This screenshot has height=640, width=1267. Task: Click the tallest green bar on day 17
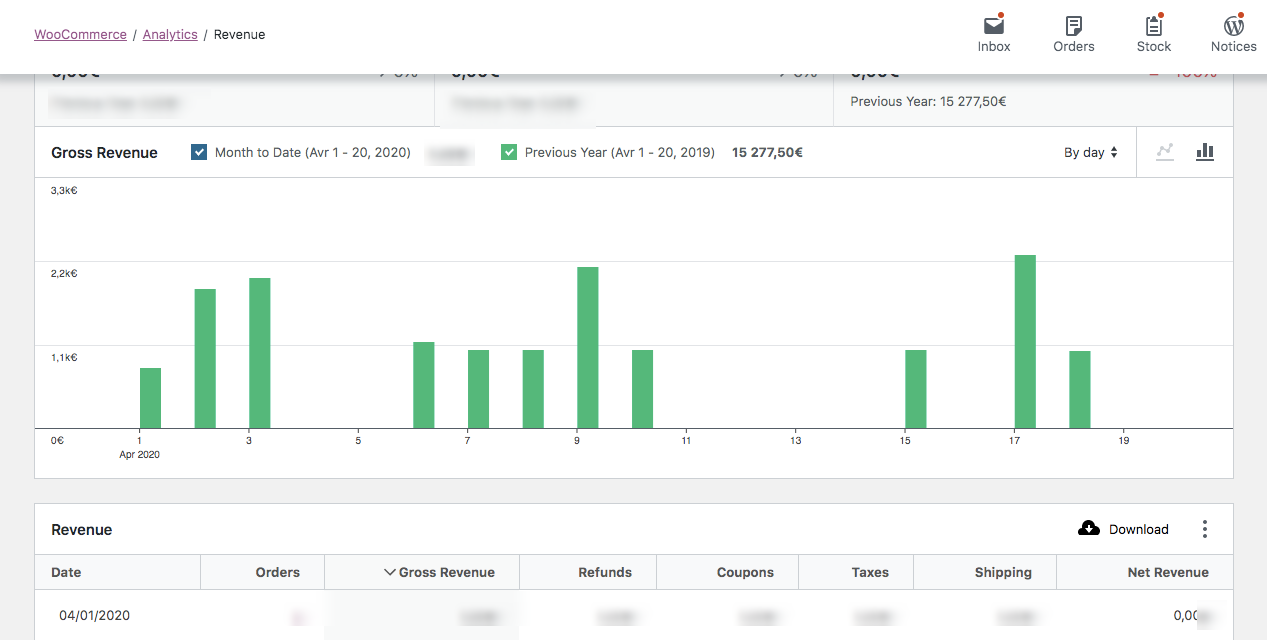tap(1025, 340)
